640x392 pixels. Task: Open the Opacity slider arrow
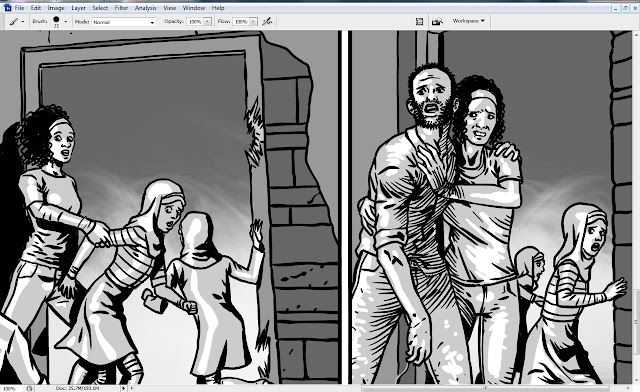pyautogui.click(x=207, y=22)
